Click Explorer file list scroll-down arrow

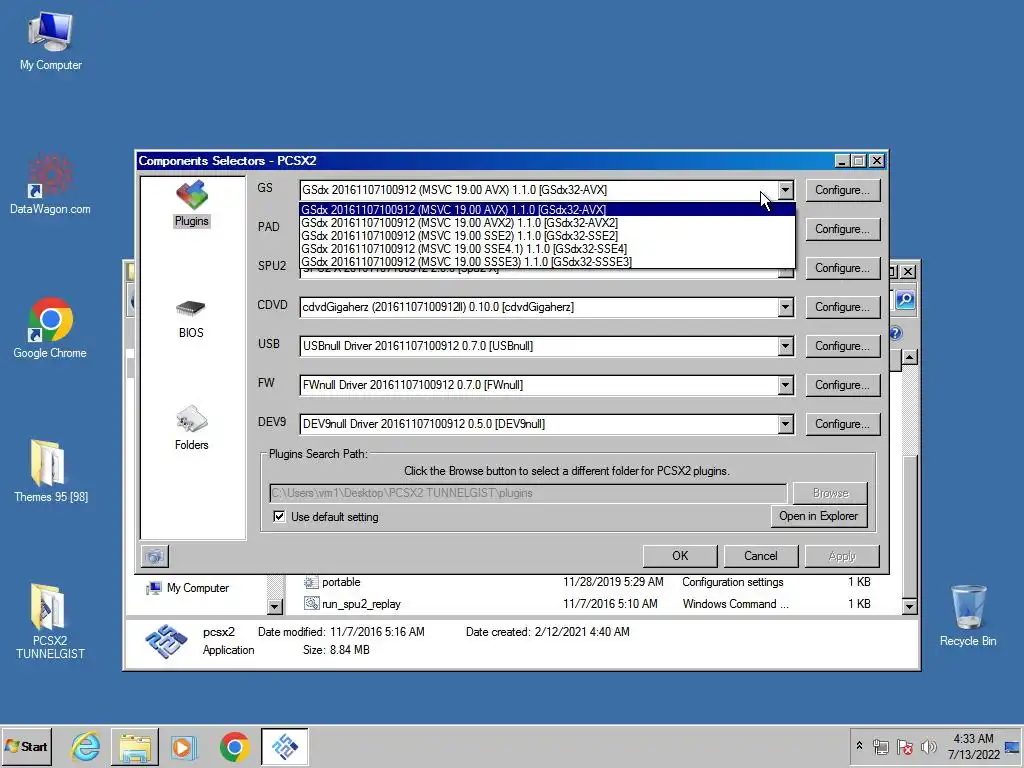click(x=909, y=607)
